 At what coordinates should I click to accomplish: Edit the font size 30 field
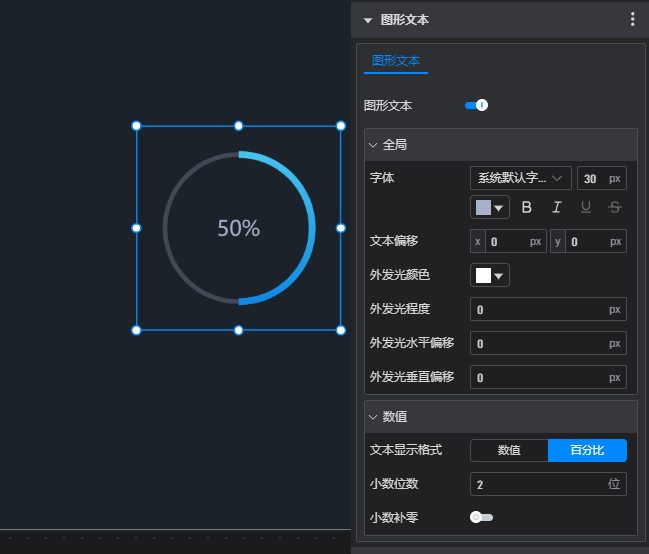point(602,178)
